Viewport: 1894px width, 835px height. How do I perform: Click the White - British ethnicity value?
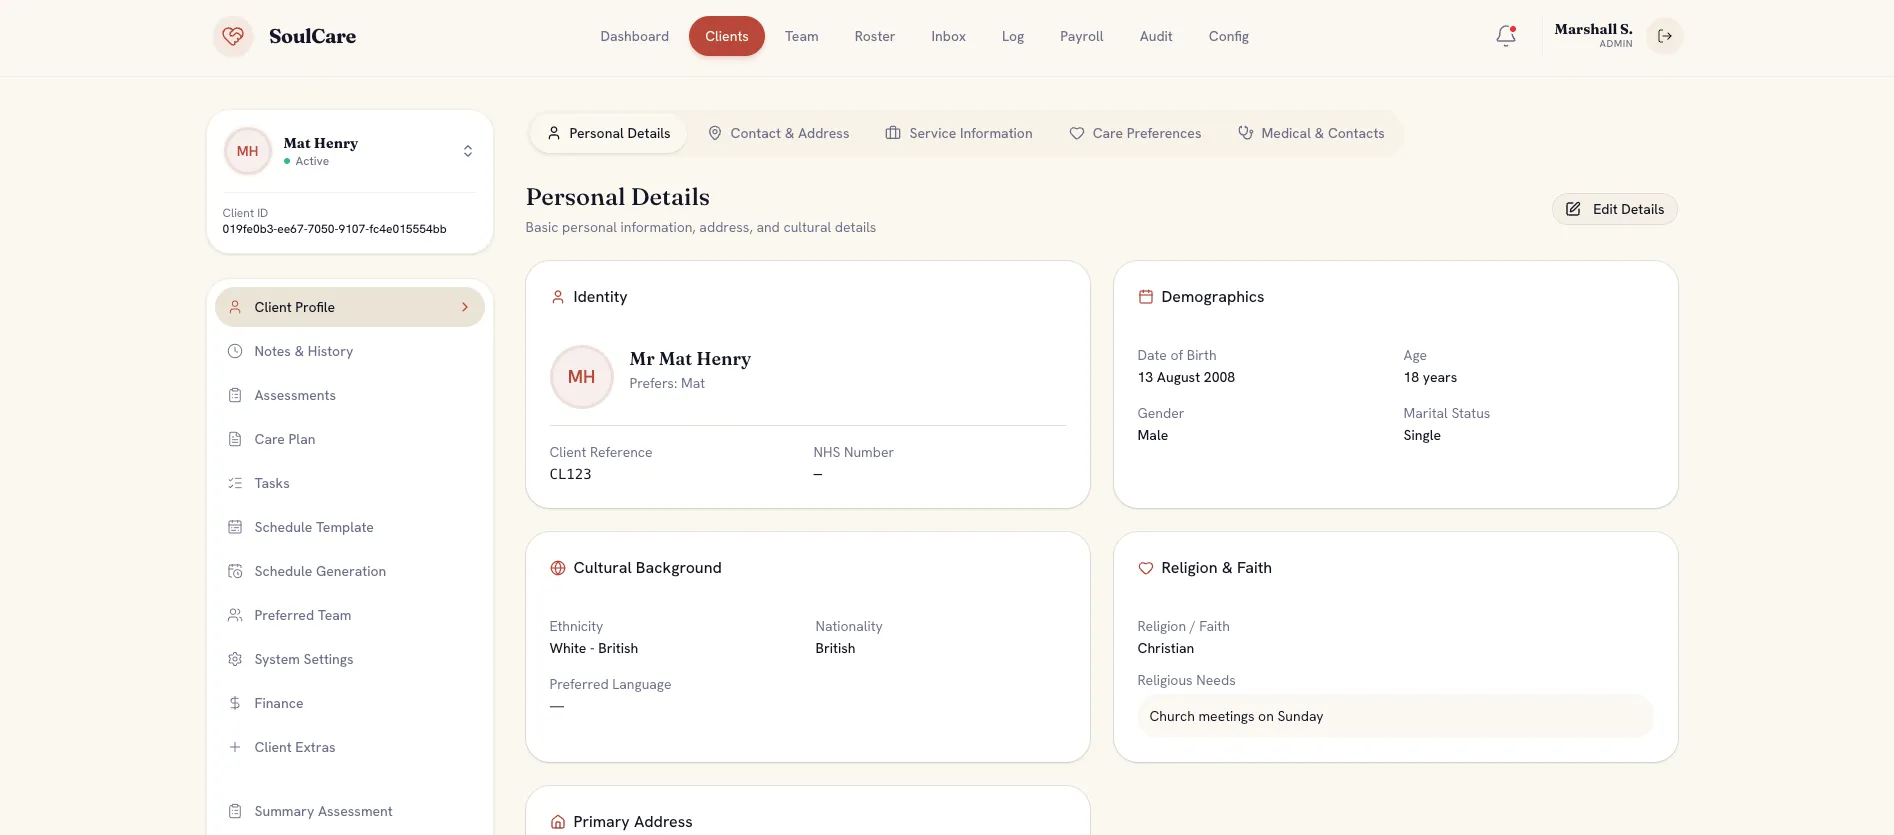pyautogui.click(x=594, y=648)
